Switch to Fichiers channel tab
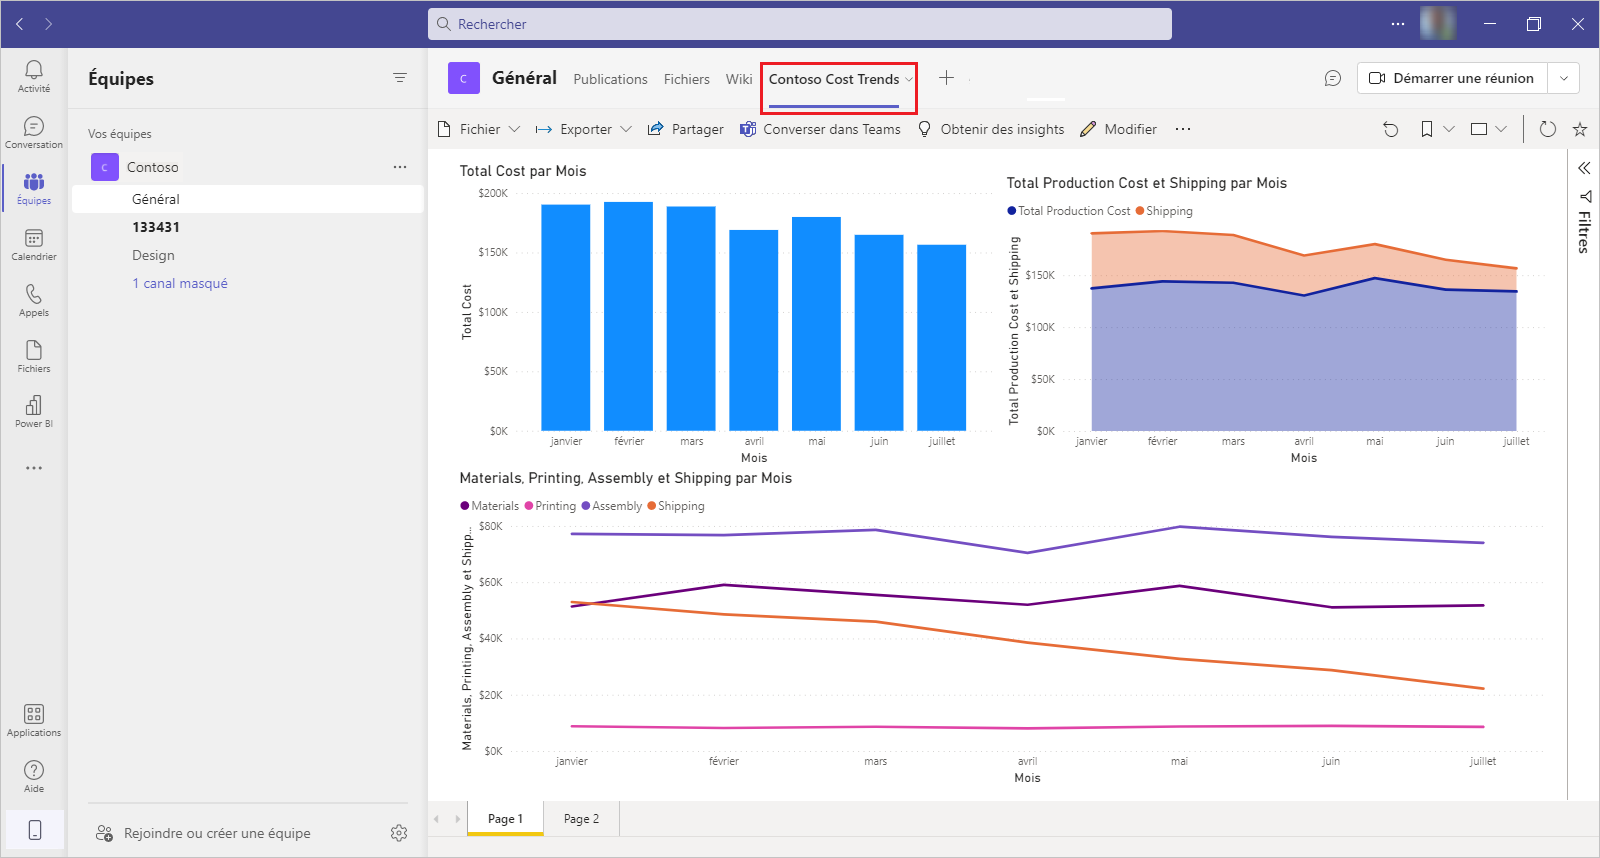Screen dimensions: 1600x858 687,79
